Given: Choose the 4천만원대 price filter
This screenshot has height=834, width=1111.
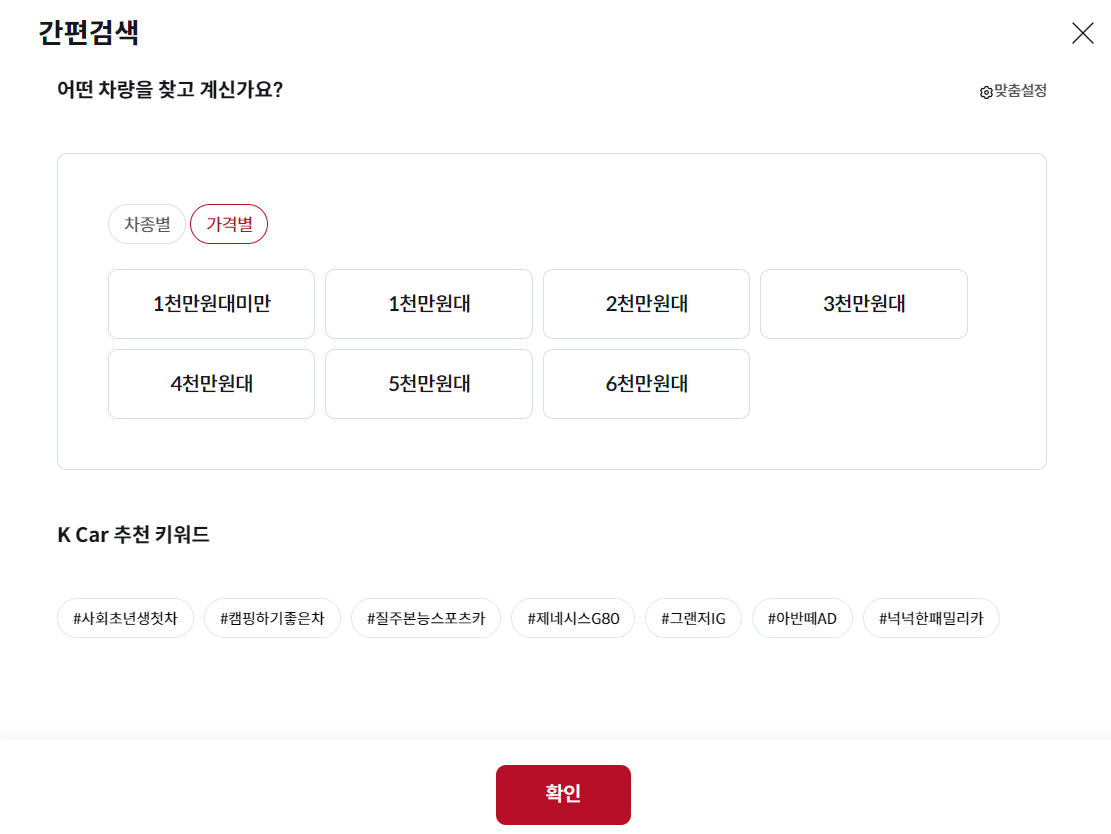Looking at the screenshot, I should 211,384.
